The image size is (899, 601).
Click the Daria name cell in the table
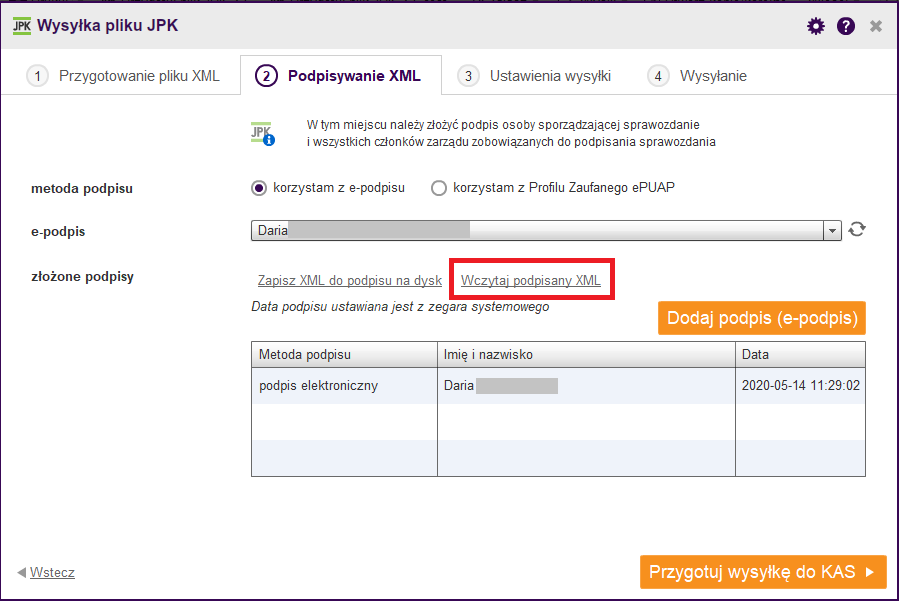(x=586, y=385)
